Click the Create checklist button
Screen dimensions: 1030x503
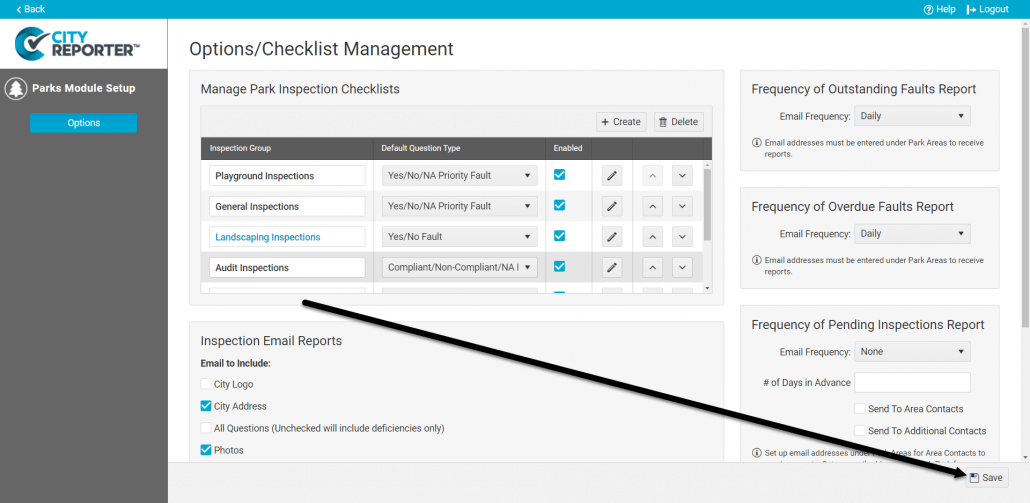tap(621, 122)
